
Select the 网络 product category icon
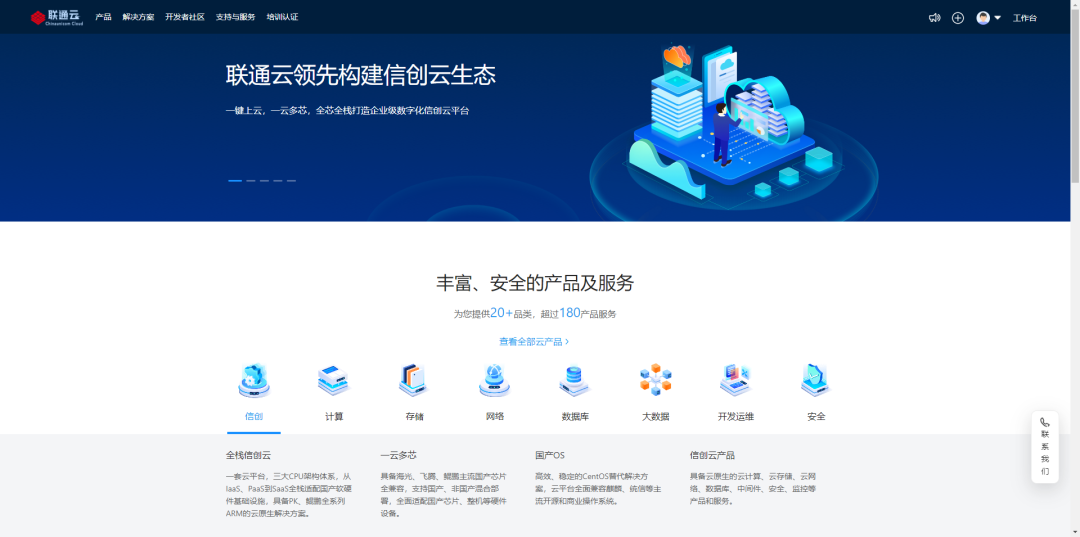point(495,381)
